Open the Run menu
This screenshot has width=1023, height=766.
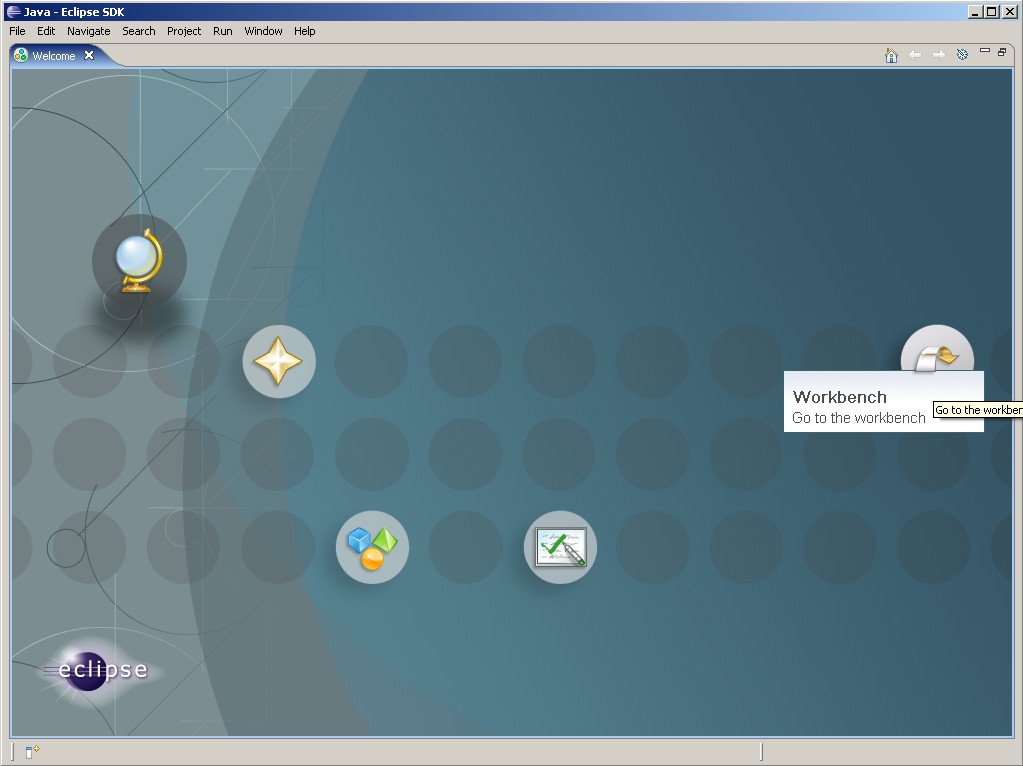pyautogui.click(x=222, y=31)
